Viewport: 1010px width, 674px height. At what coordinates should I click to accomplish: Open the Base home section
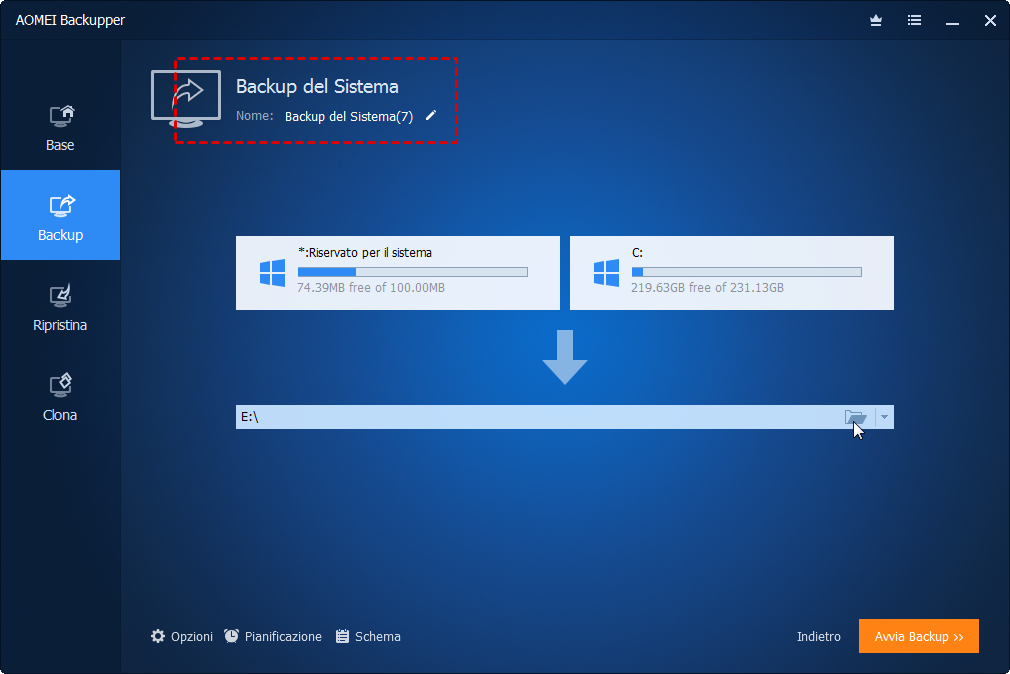pos(60,128)
